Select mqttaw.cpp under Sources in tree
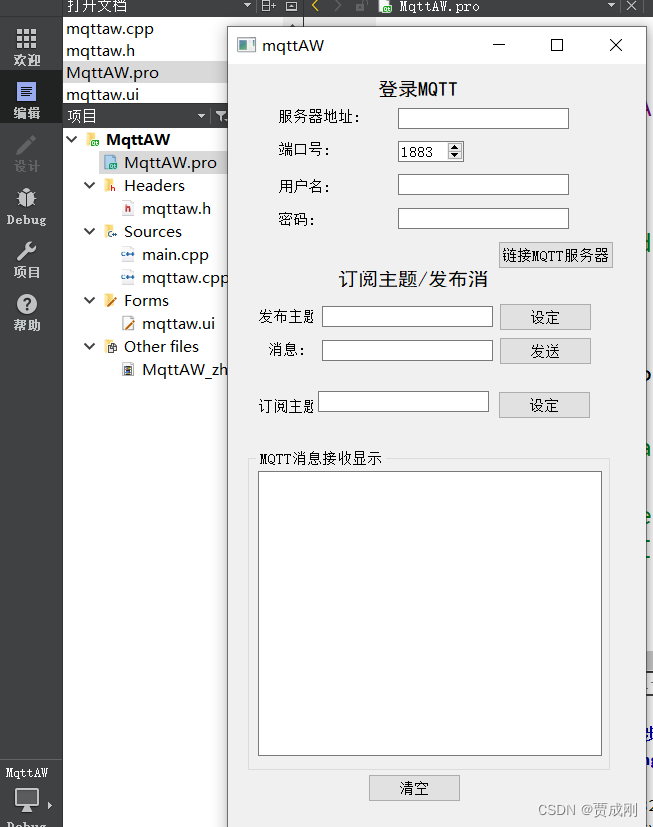This screenshot has width=653, height=827. 185,277
